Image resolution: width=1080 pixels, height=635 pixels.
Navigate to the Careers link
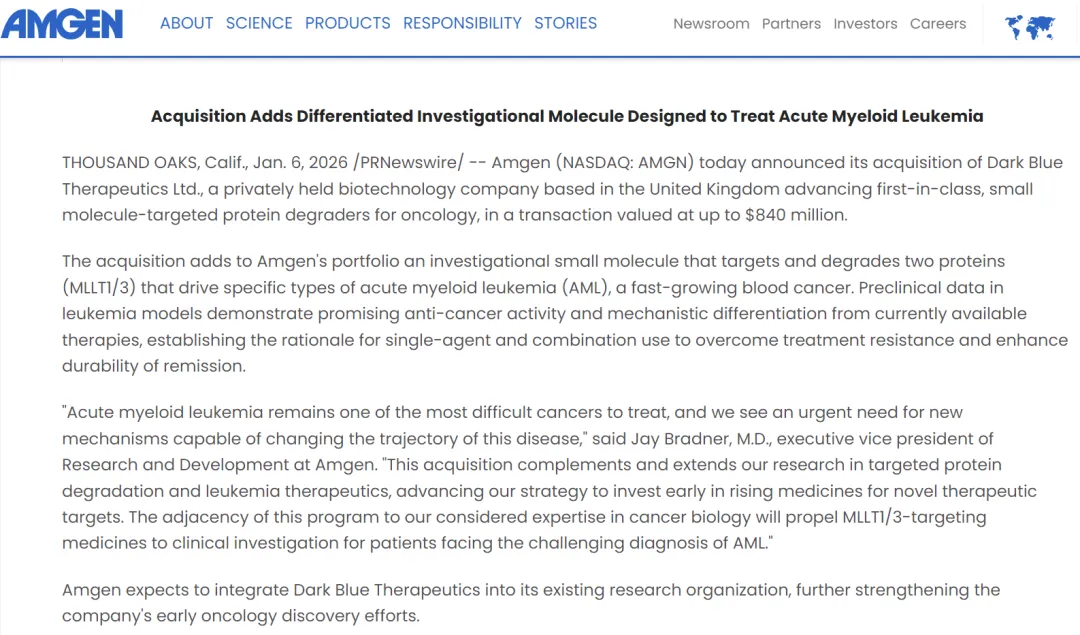pyautogui.click(x=938, y=24)
